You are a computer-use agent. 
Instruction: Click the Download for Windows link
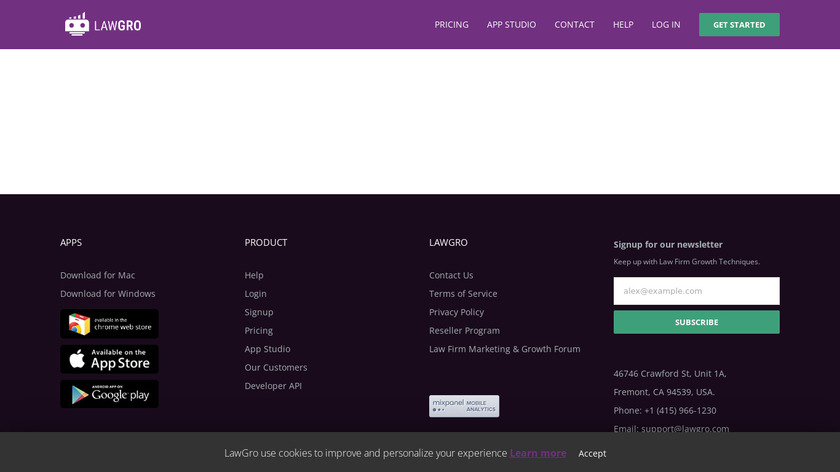(108, 294)
